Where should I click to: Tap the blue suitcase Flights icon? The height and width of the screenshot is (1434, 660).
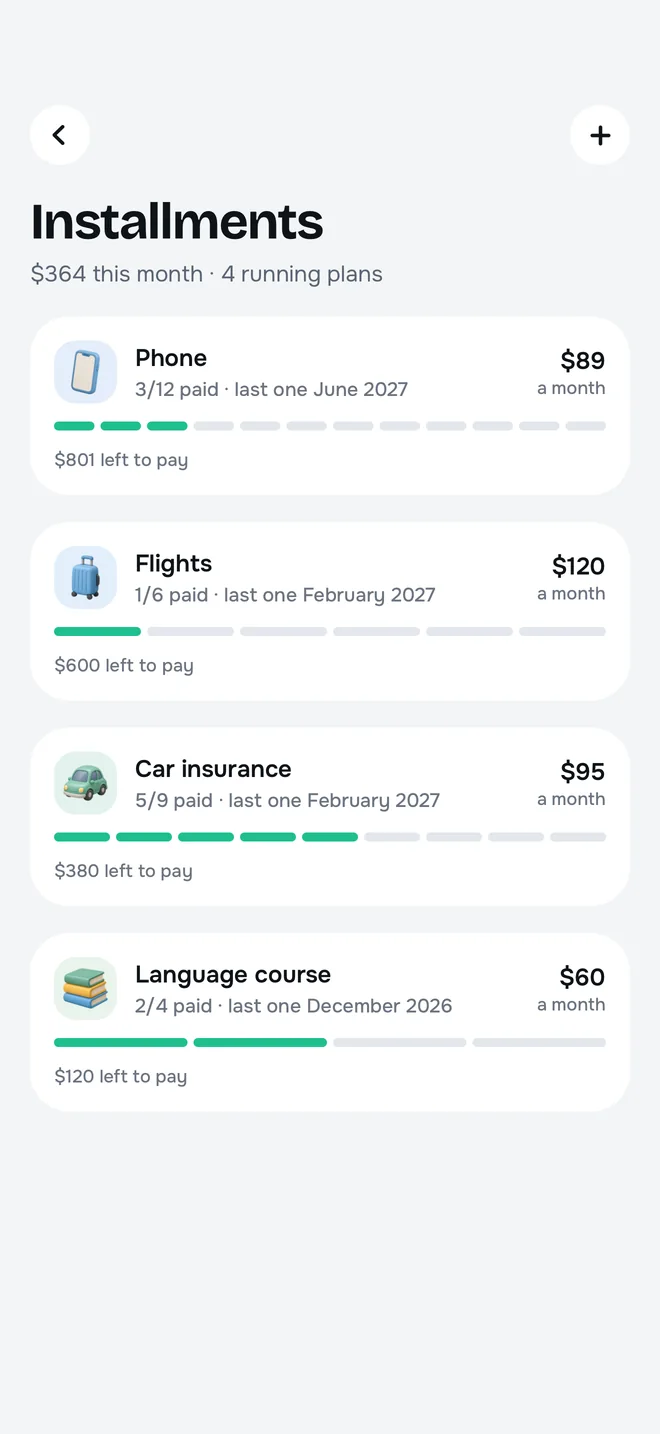(x=85, y=578)
